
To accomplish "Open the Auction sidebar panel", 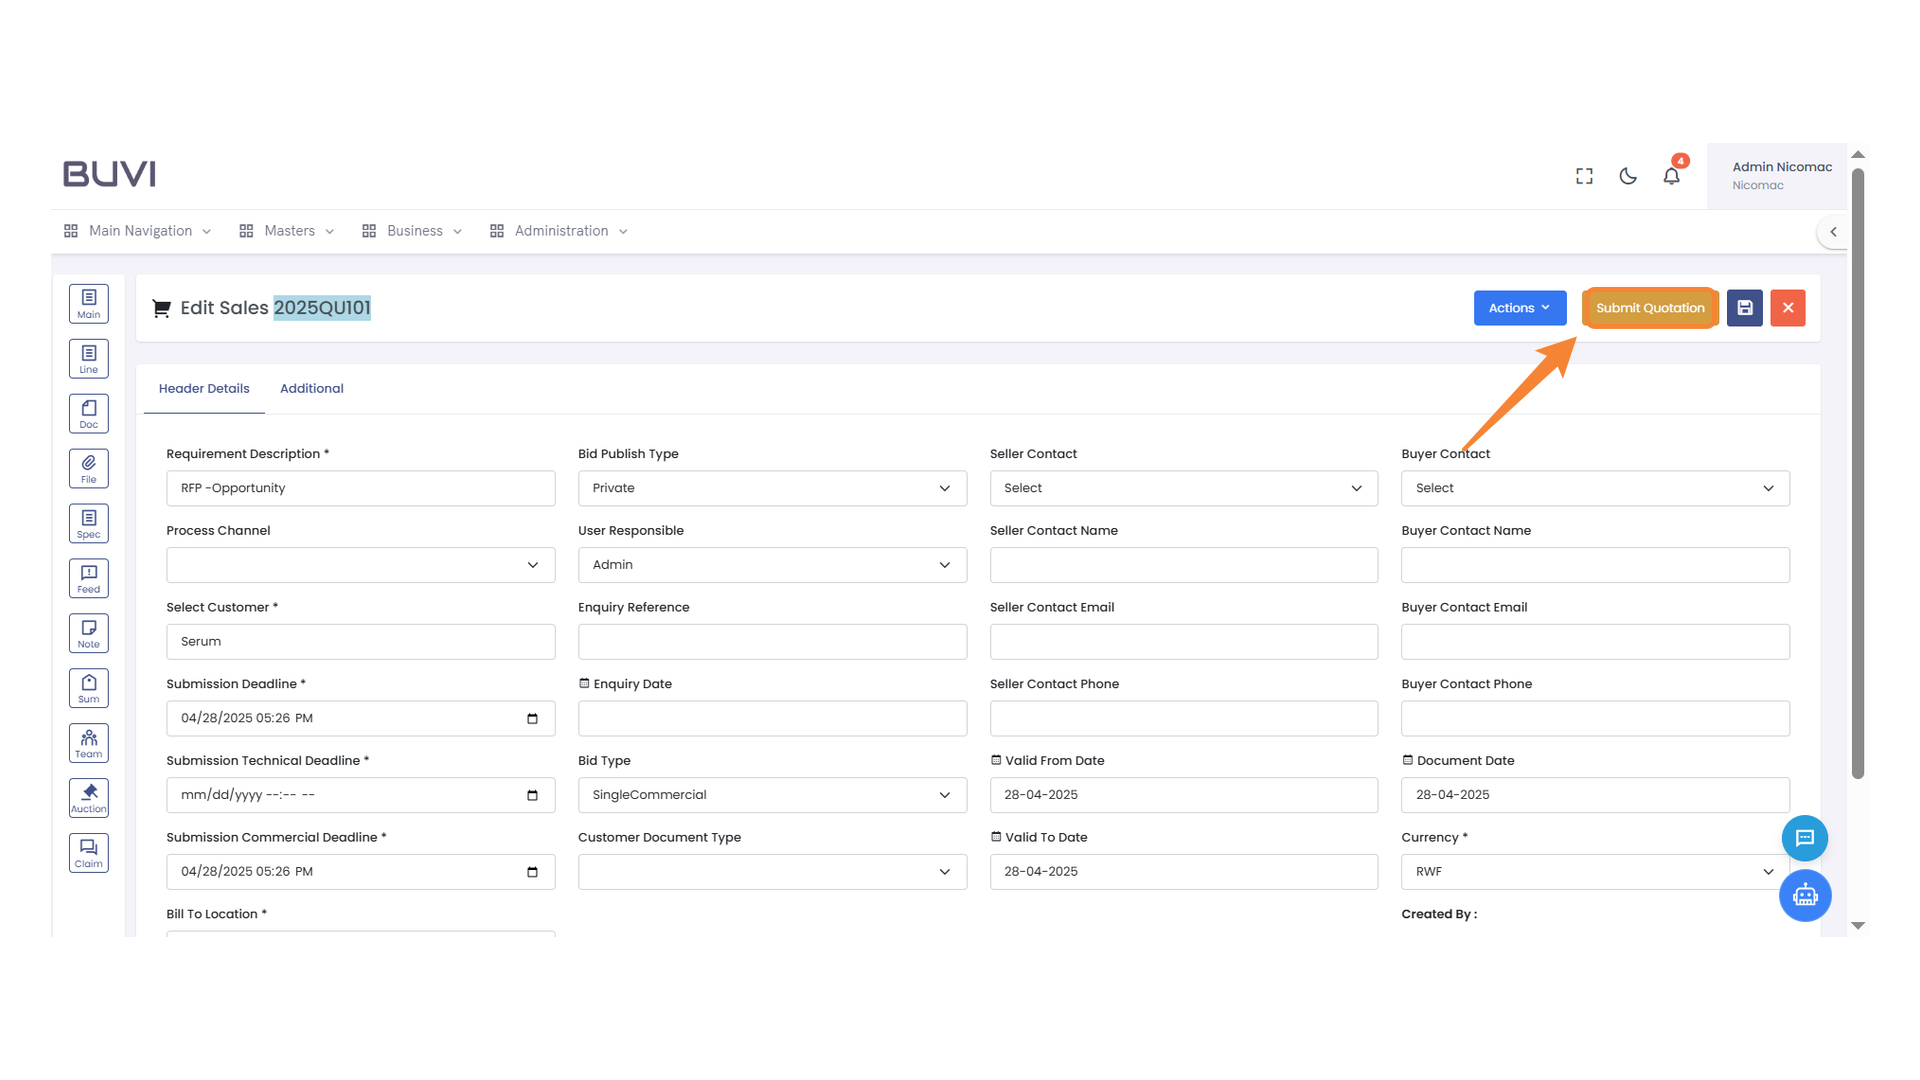I will pyautogui.click(x=88, y=797).
